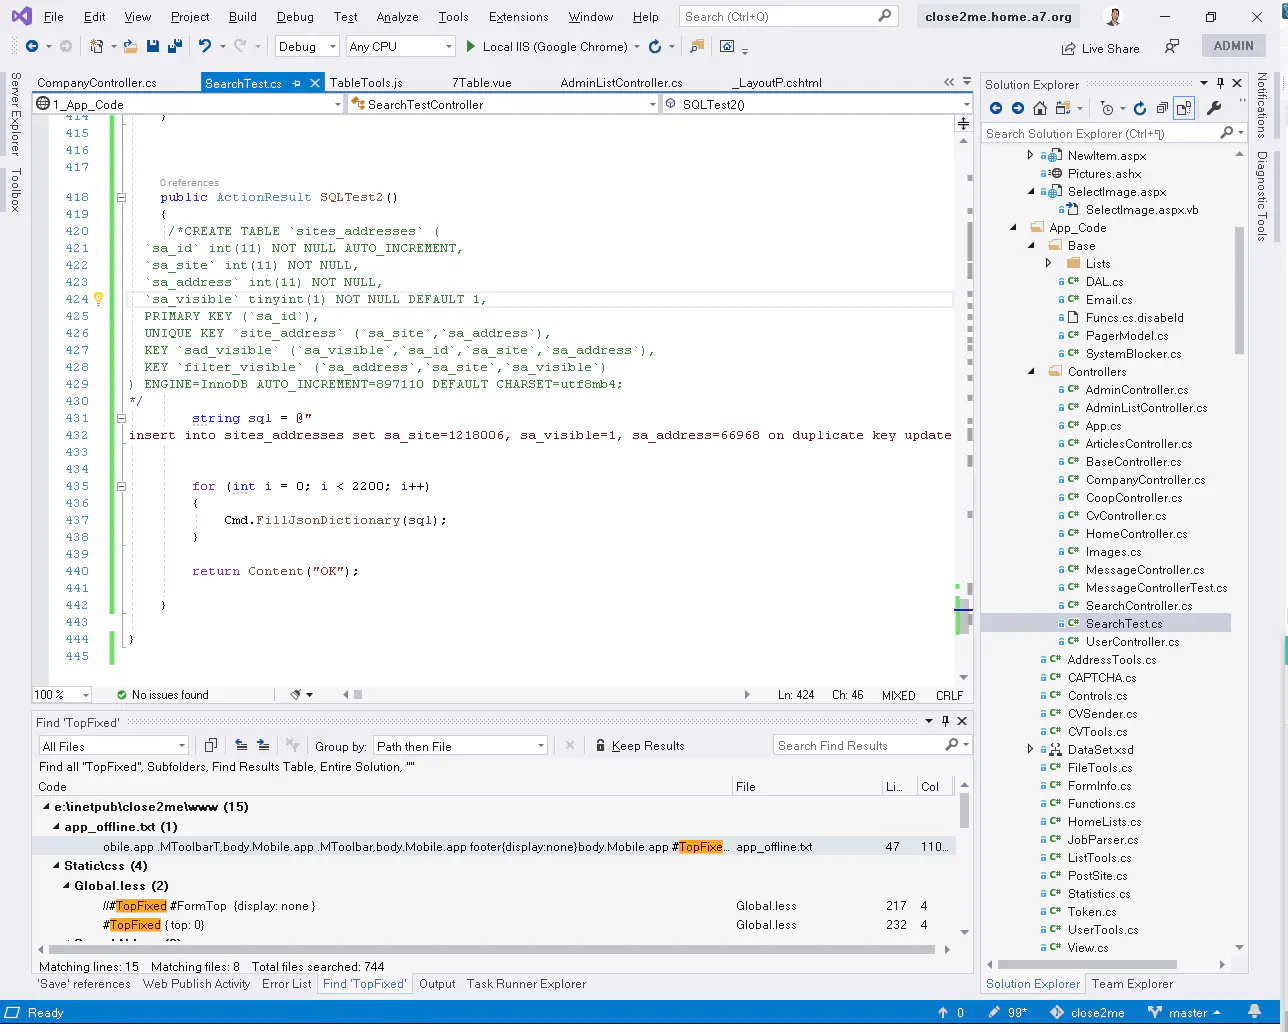
Task: Toggle Keep Results in Find panel
Action: point(639,746)
